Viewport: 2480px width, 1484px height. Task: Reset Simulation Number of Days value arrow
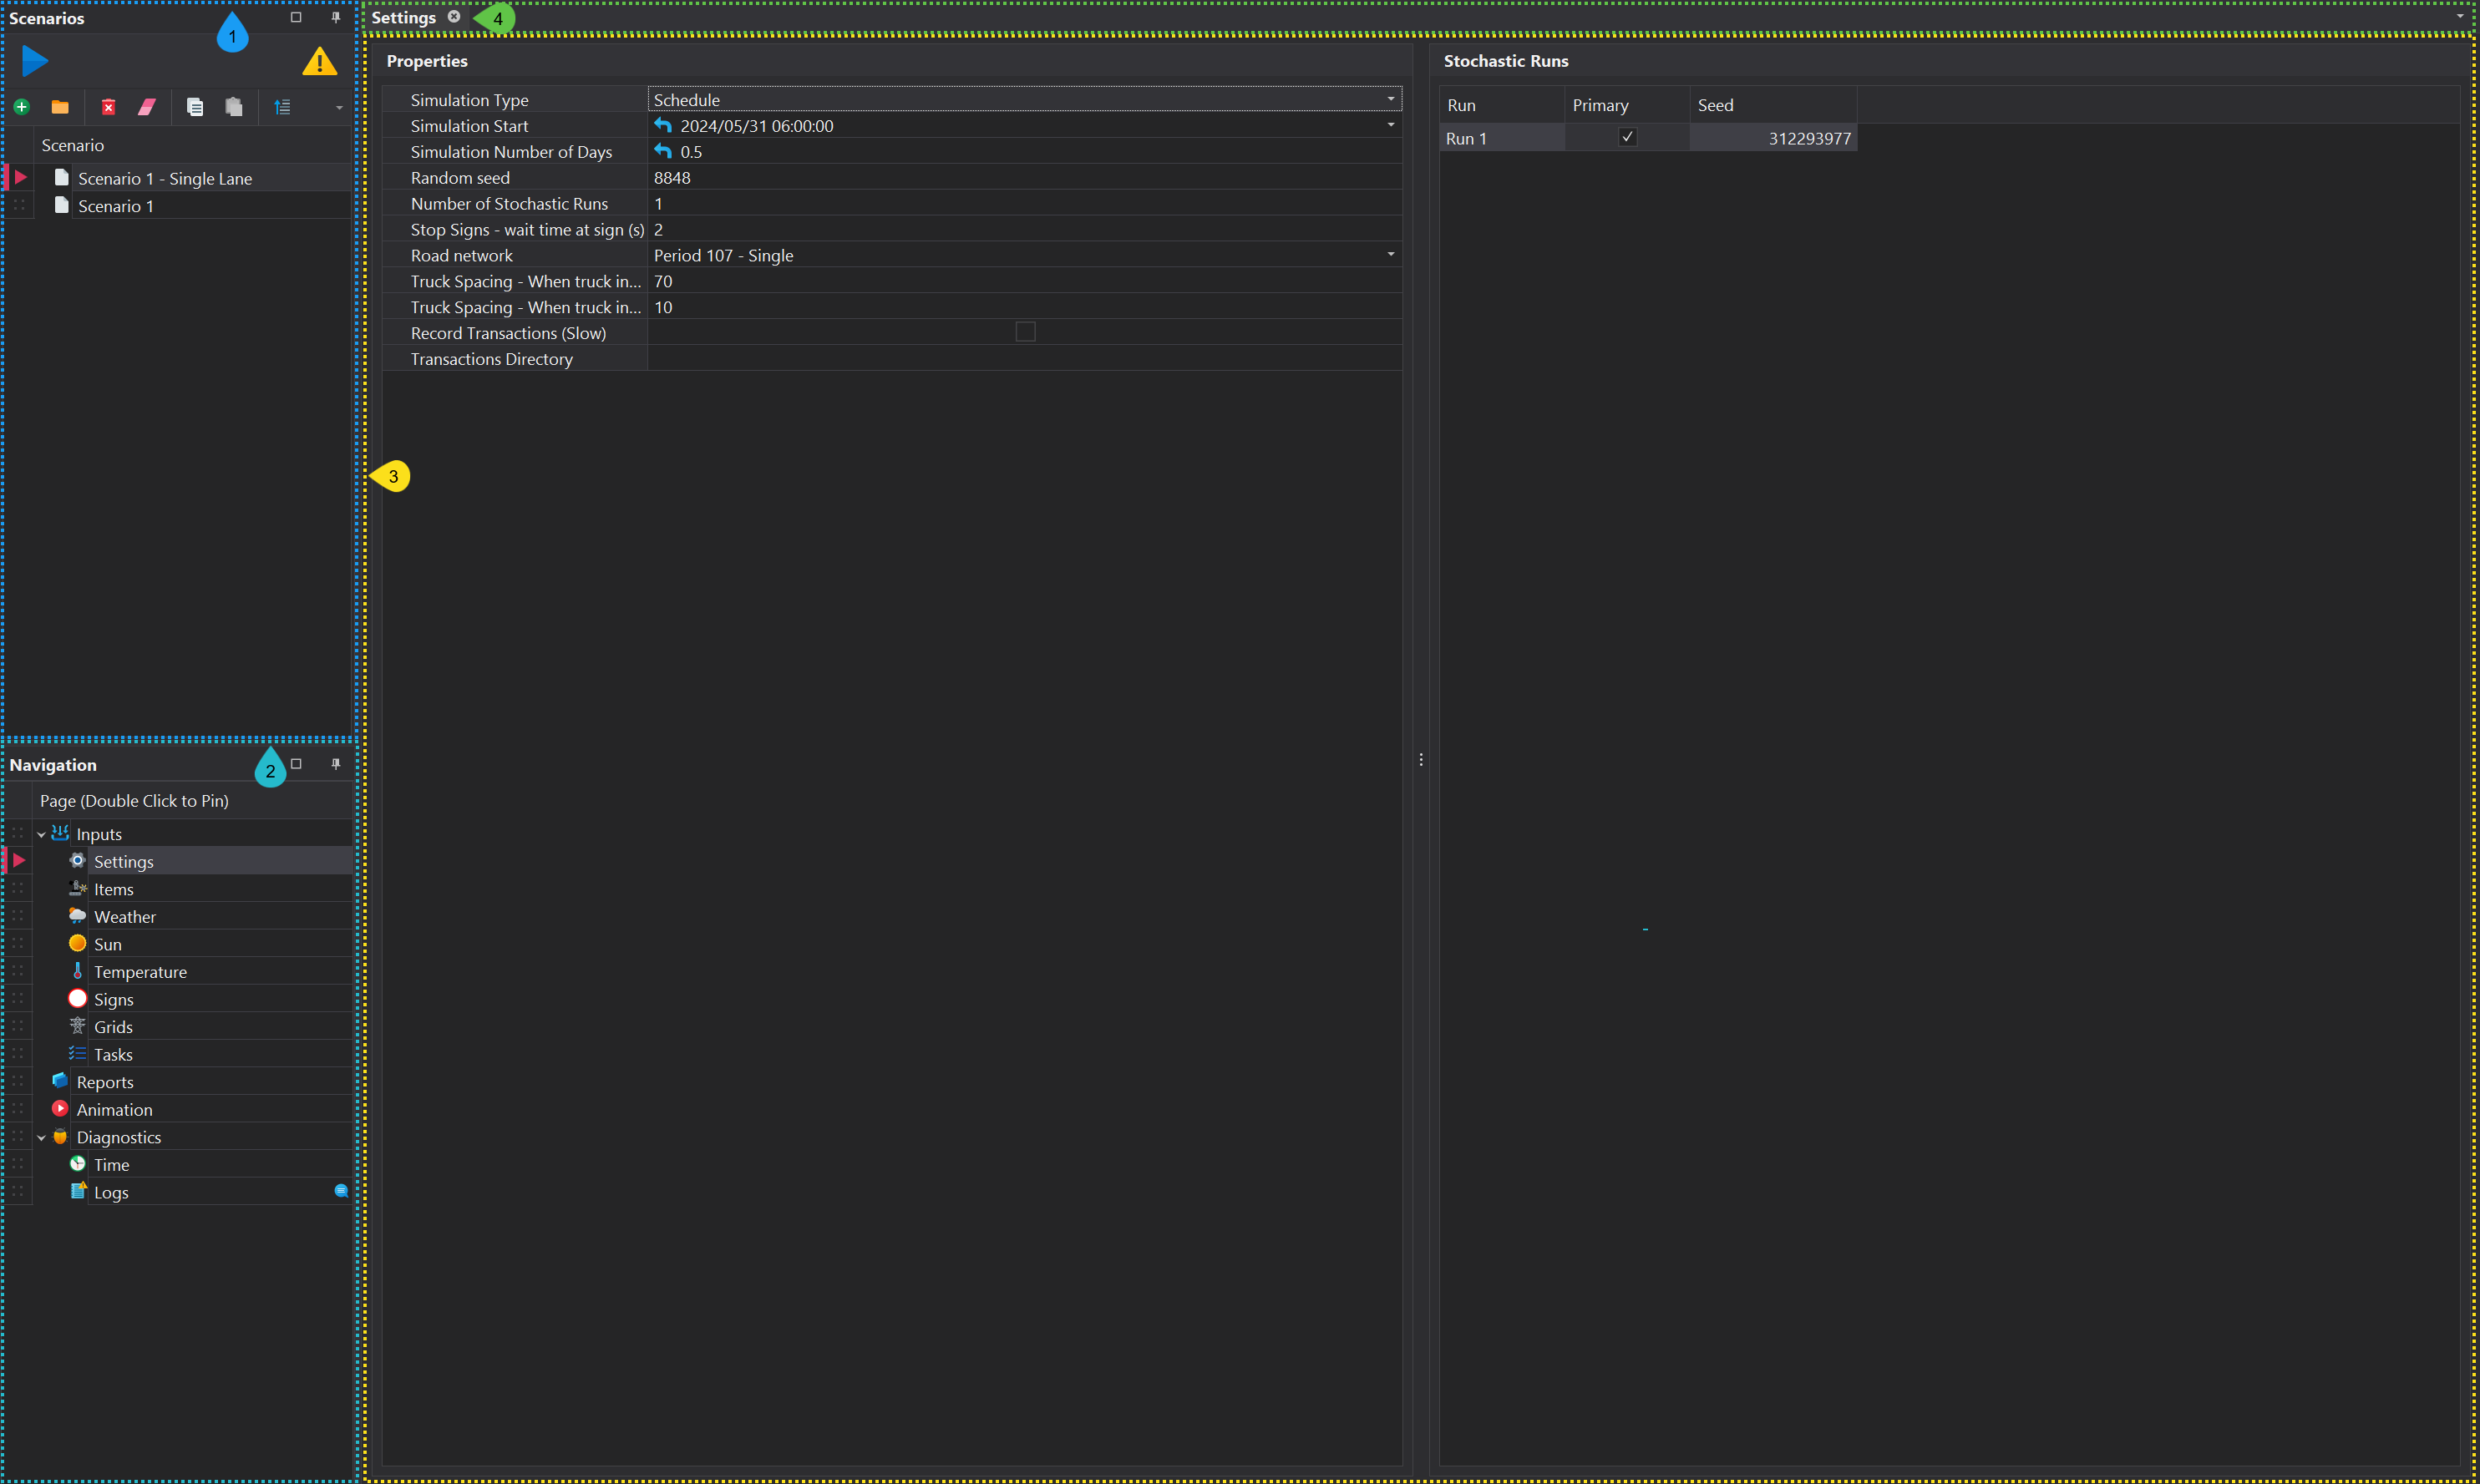(x=663, y=151)
